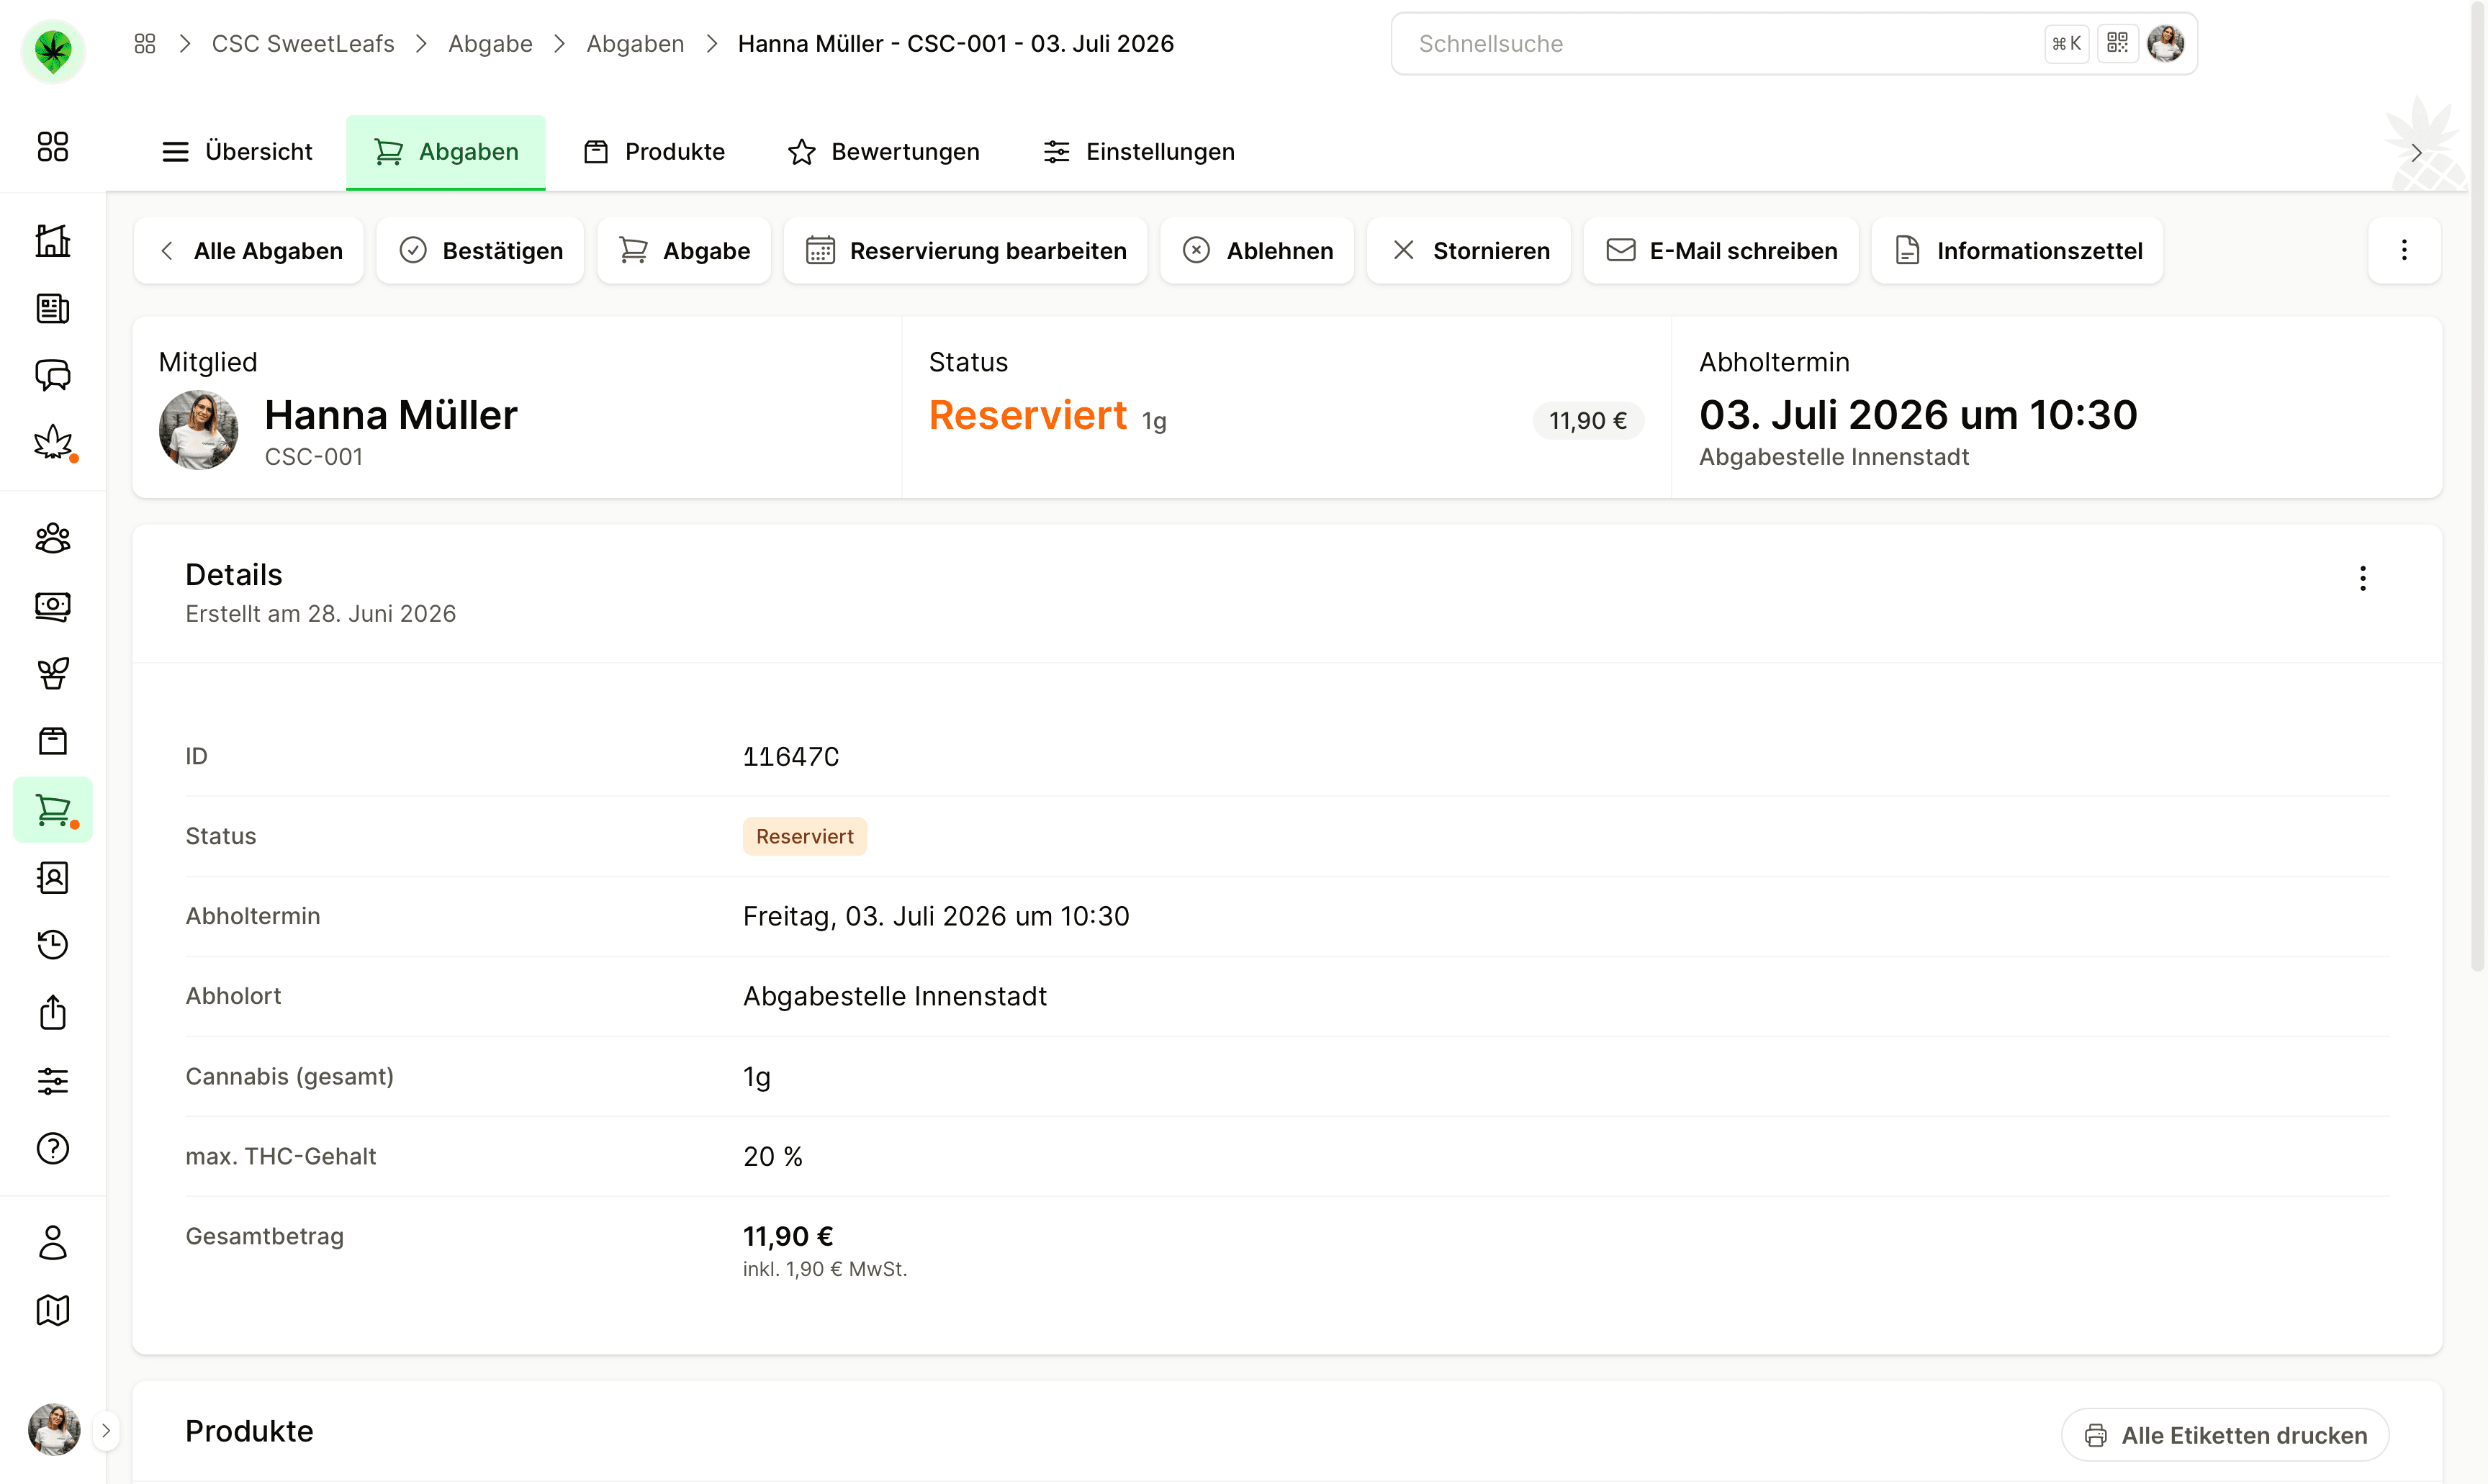Open the plant cultivation sidebar icon
The width and height of the screenshot is (2488, 1484).
point(53,673)
